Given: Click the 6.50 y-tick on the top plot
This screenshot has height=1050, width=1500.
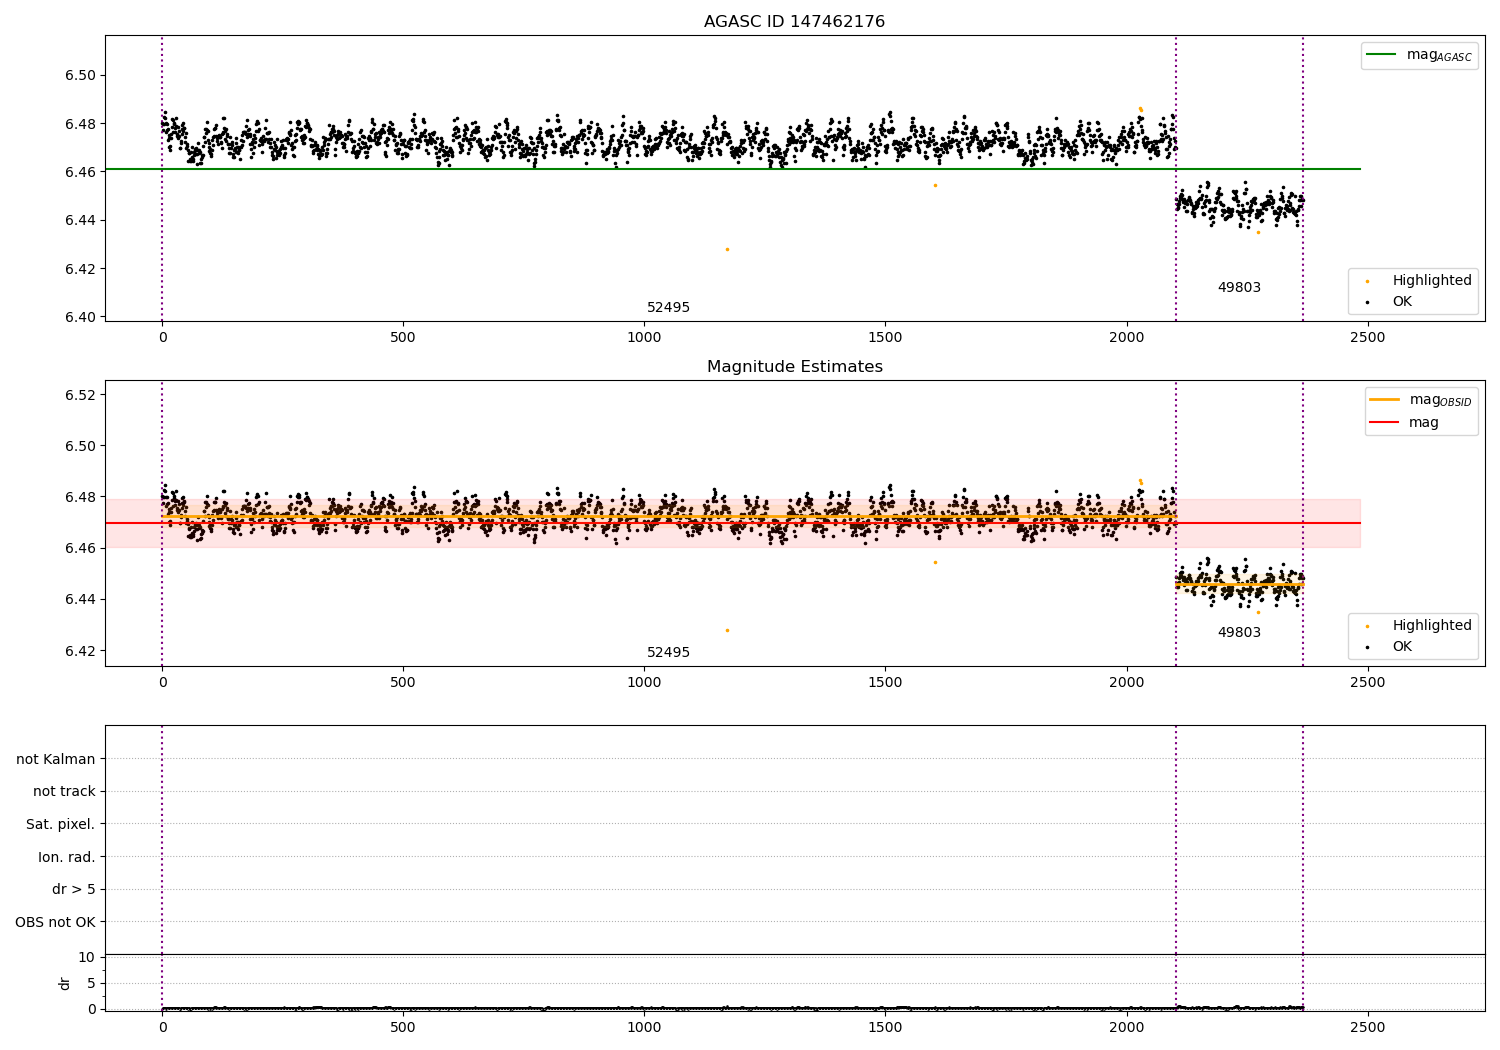Looking at the screenshot, I should (x=79, y=76).
